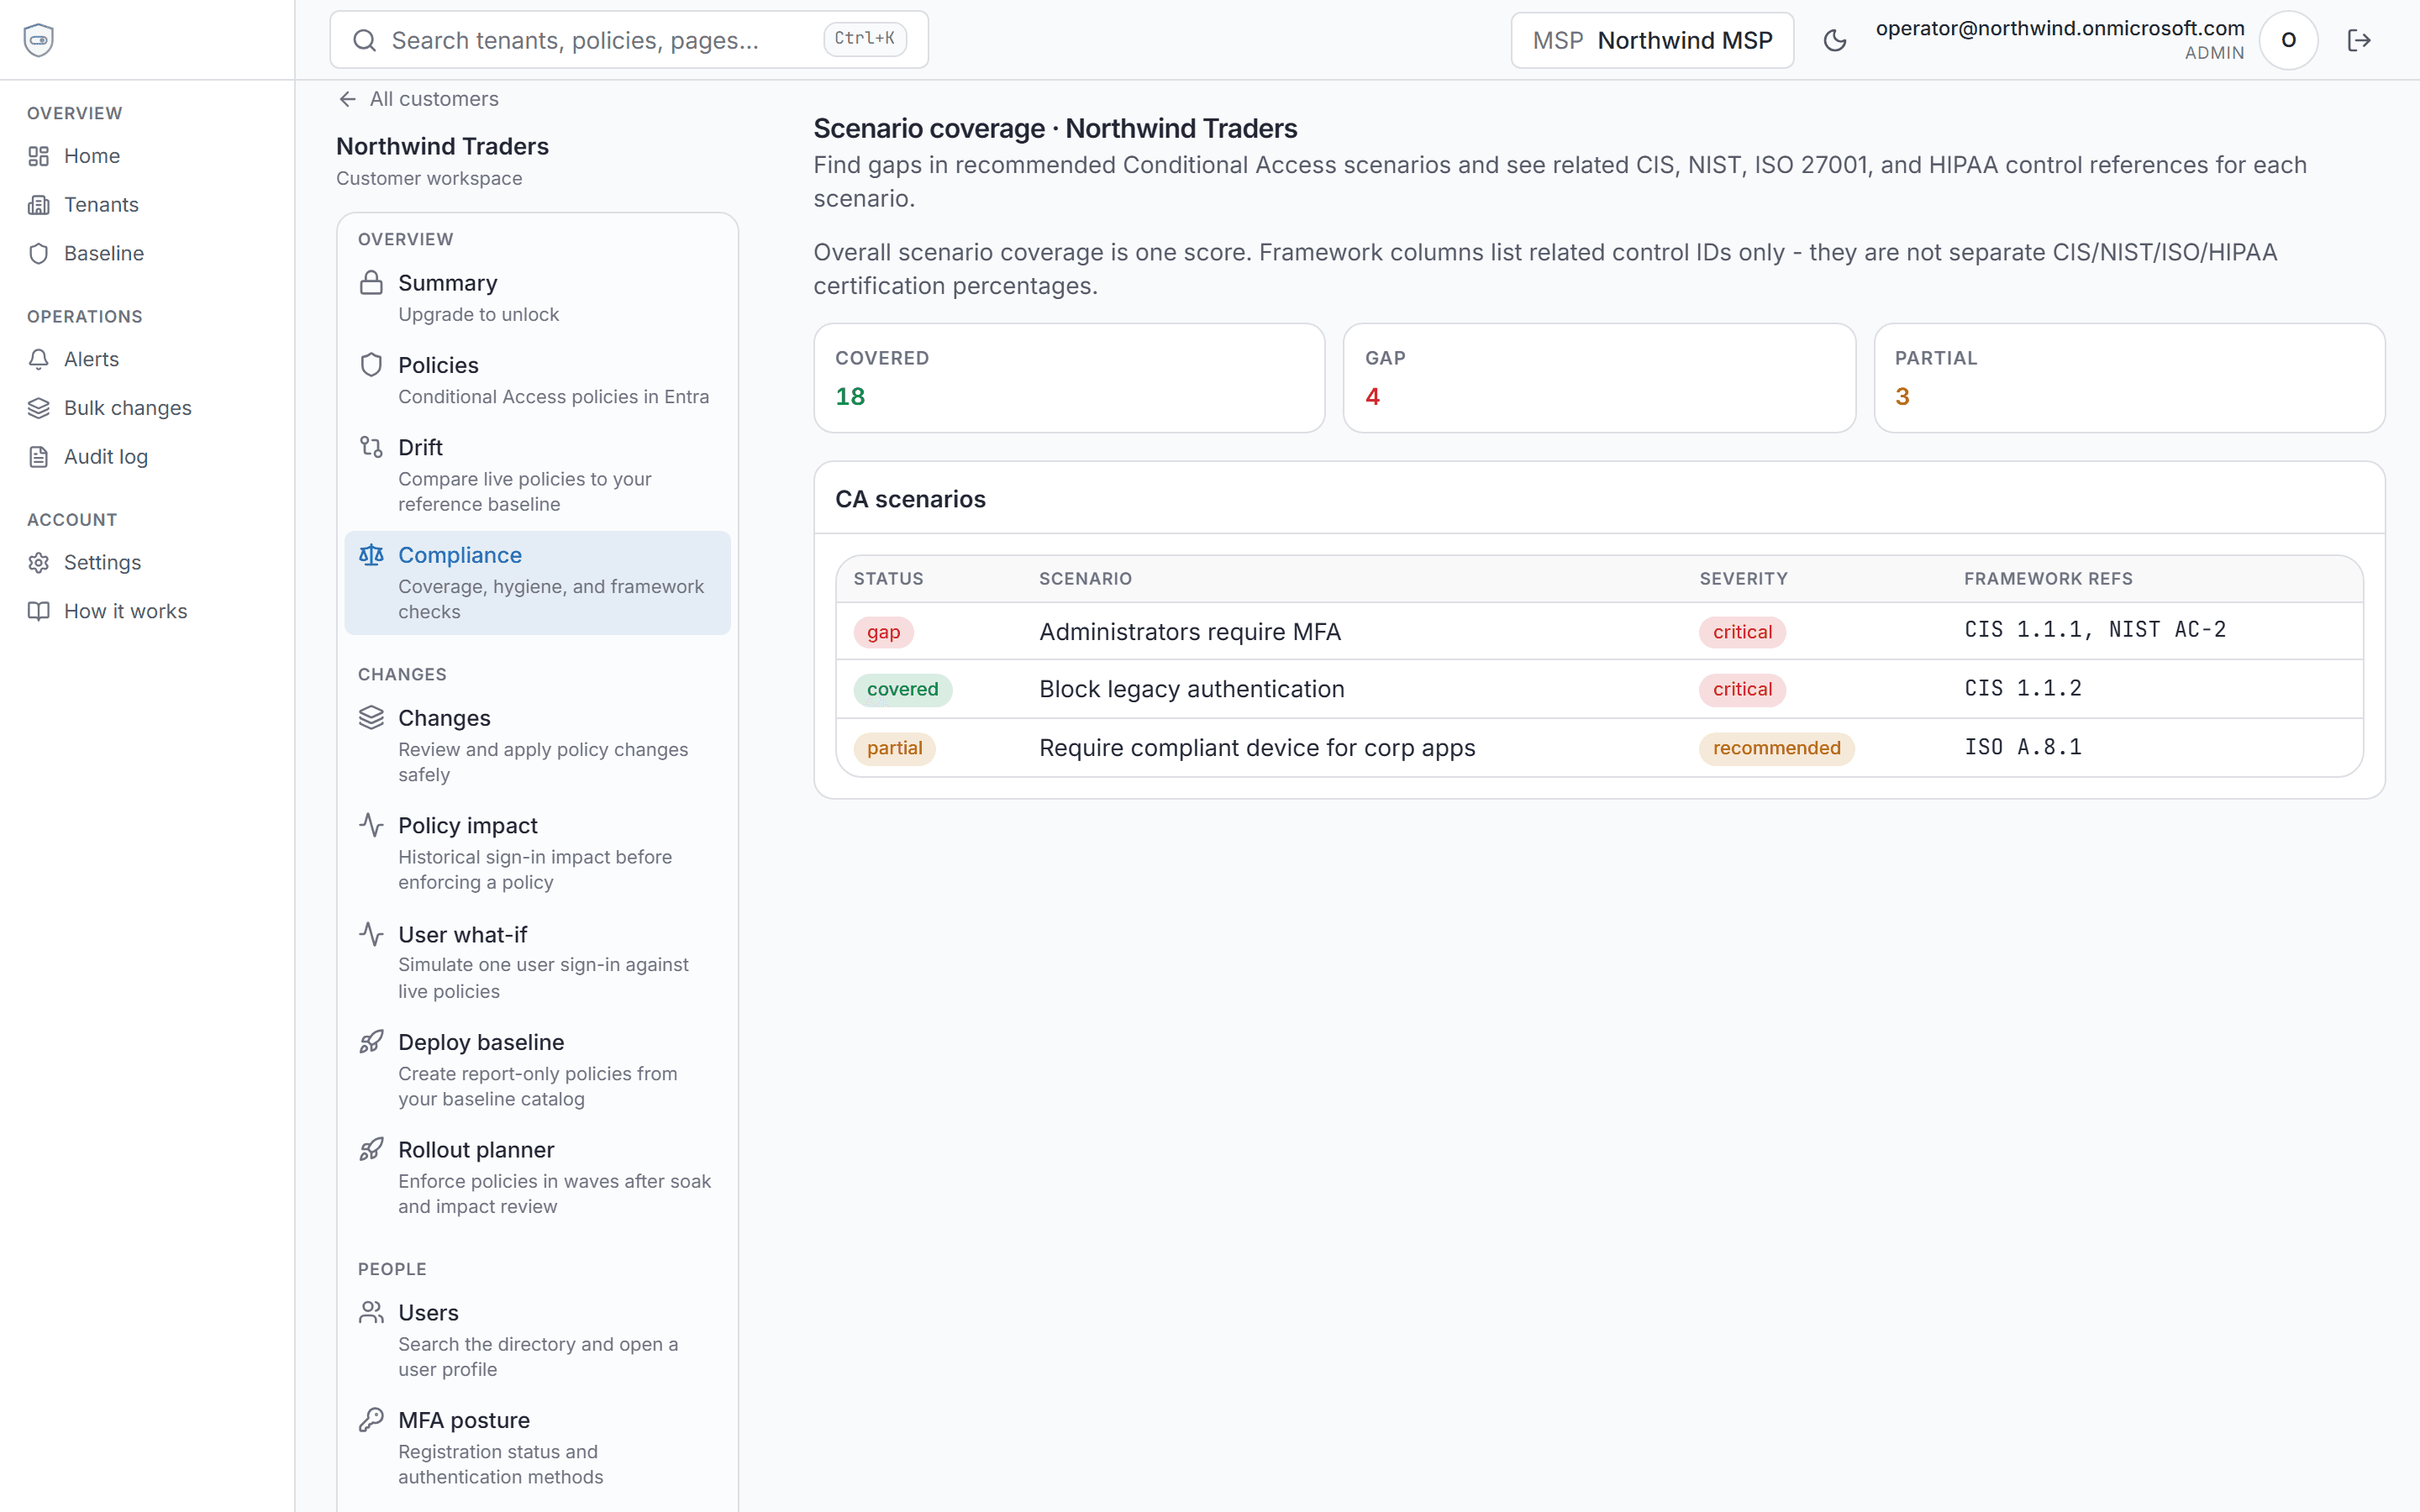The width and height of the screenshot is (2420, 1512).
Task: Click the Changes layers icon in workspace menu
Action: pos(371,718)
